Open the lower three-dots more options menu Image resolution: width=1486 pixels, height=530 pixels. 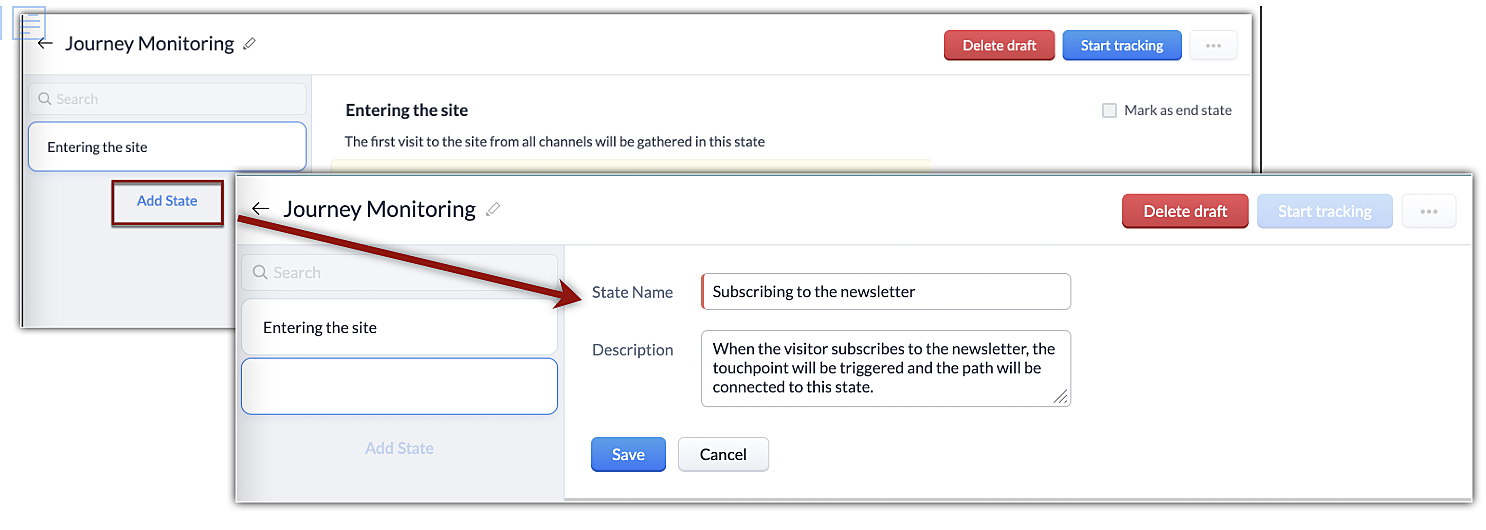[1428, 211]
